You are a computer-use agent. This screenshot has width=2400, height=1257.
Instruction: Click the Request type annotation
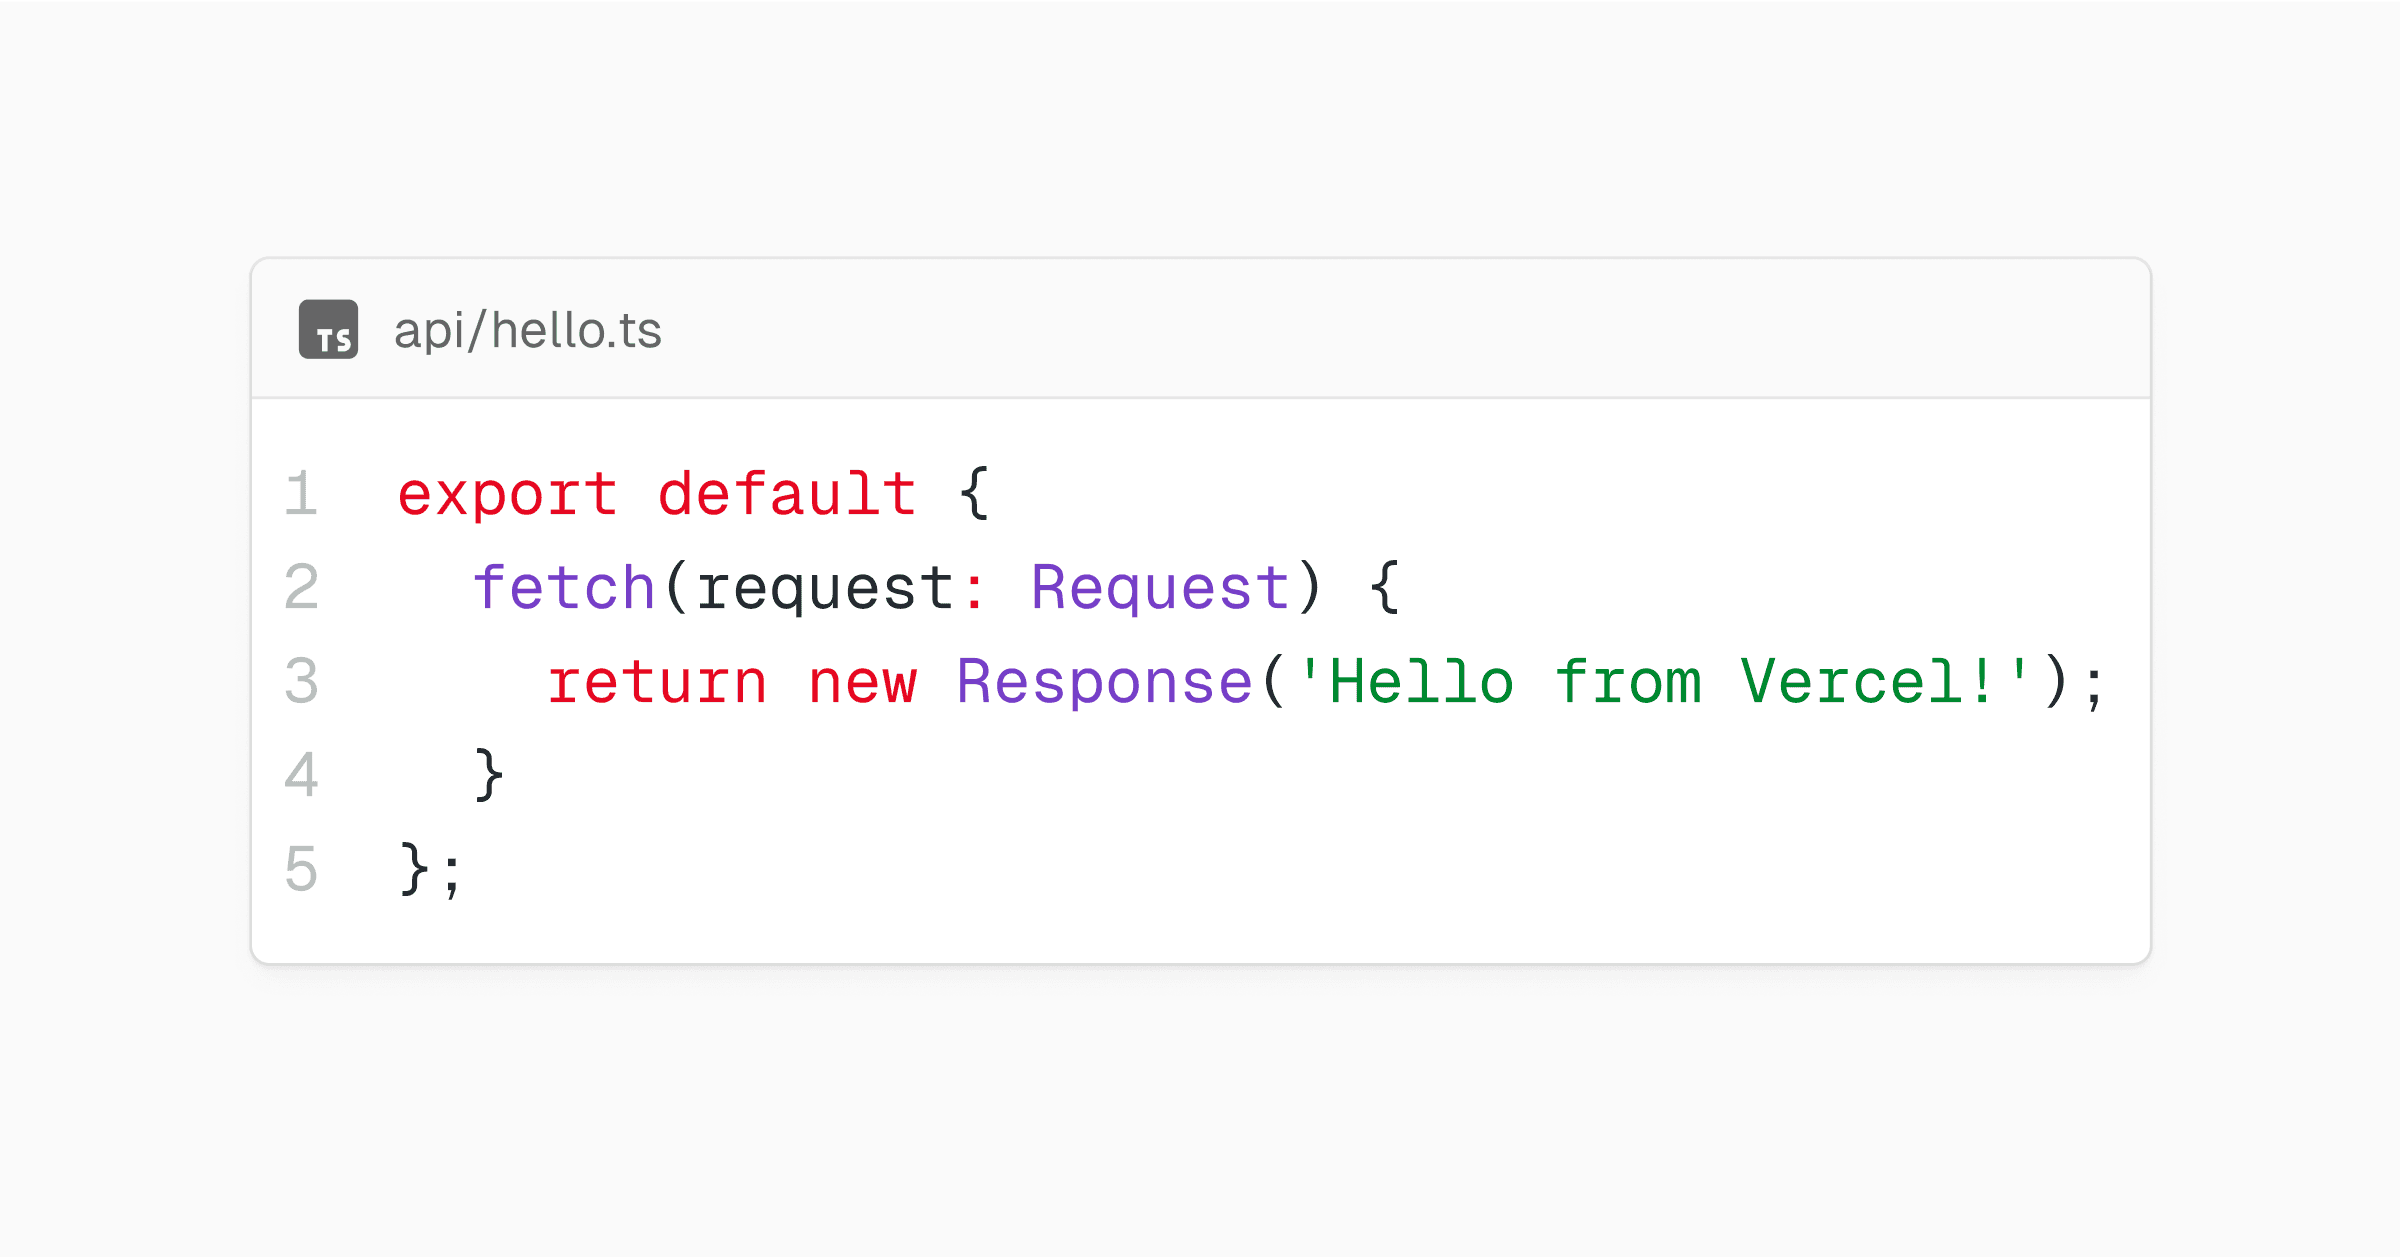click(x=1160, y=588)
